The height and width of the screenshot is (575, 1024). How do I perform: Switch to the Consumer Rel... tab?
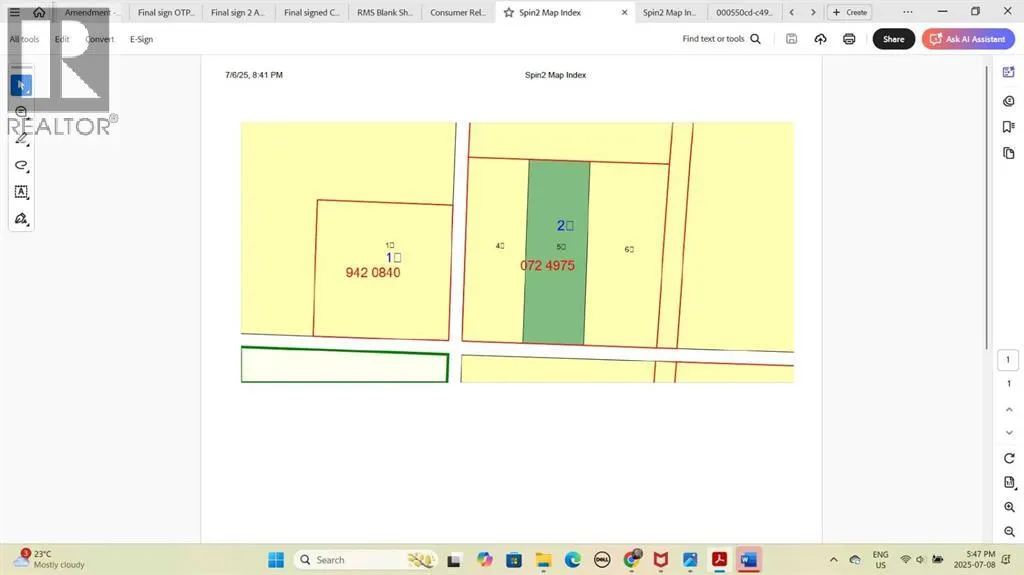(457, 13)
